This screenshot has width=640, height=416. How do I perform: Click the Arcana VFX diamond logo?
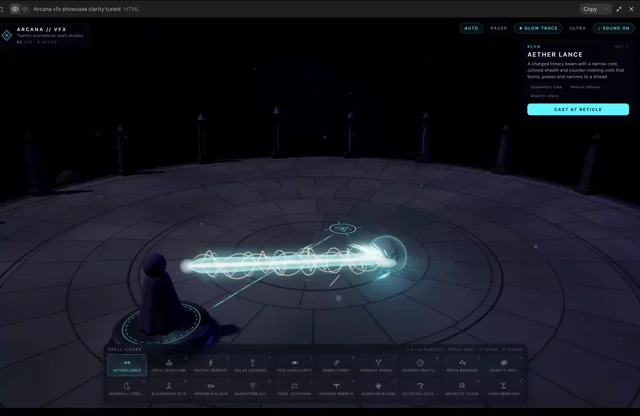pyautogui.click(x=7, y=36)
